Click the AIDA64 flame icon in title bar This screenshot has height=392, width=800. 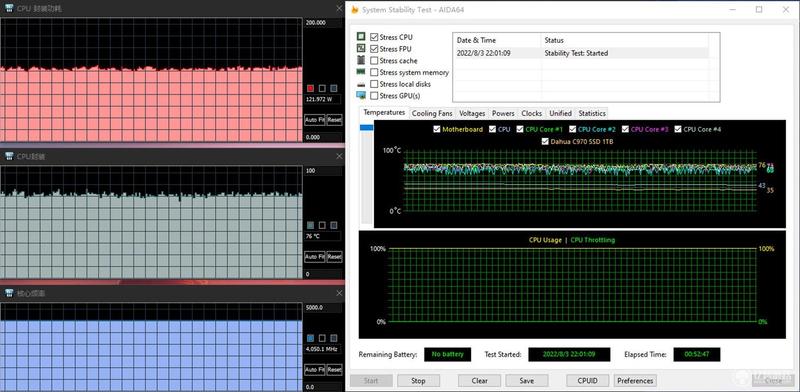(x=355, y=10)
